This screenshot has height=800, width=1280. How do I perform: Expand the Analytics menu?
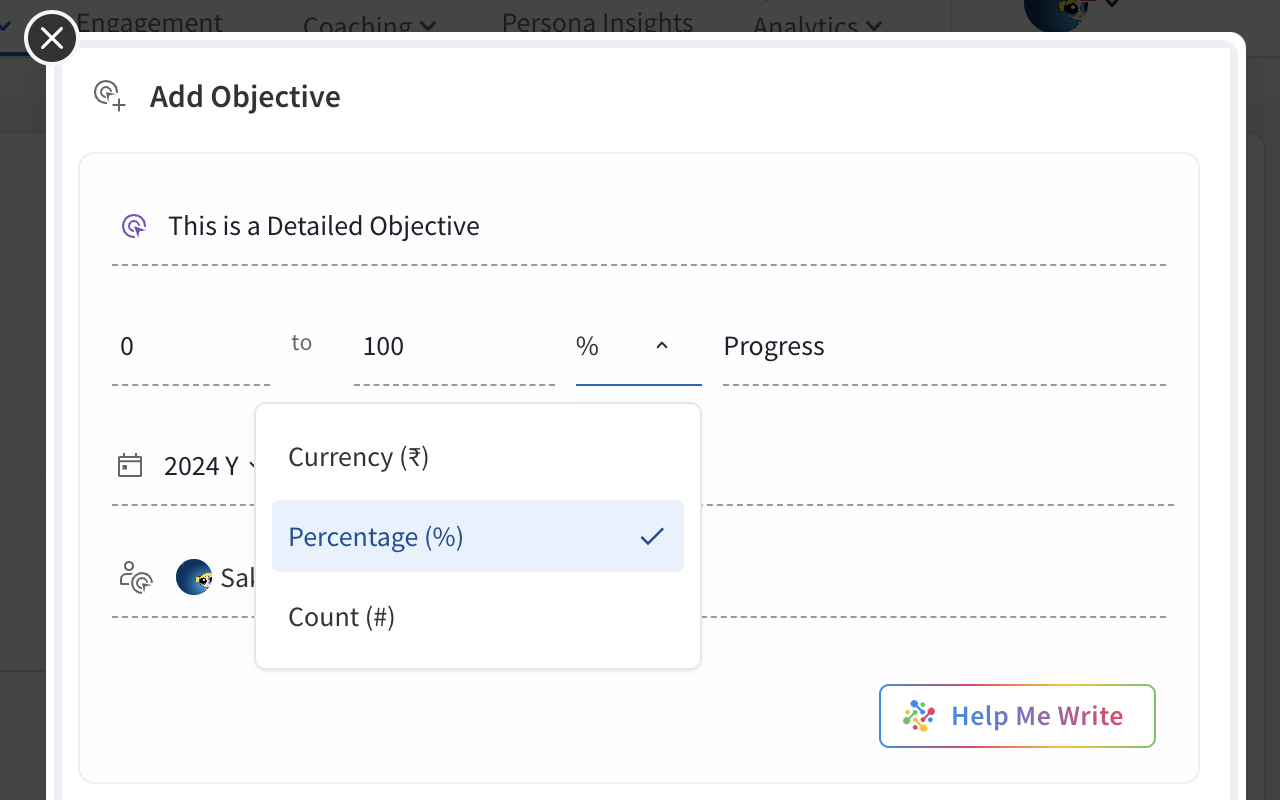817,26
